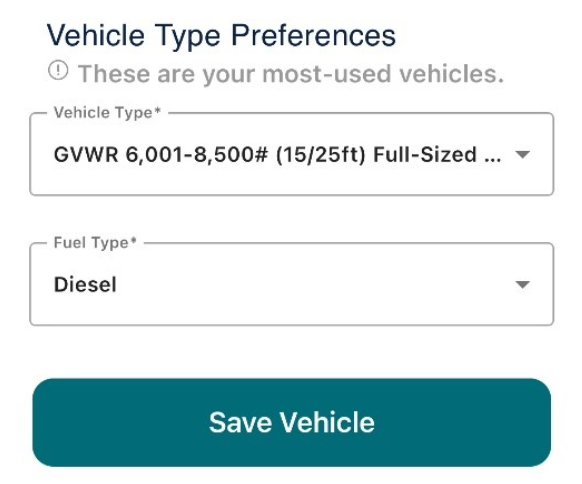The image size is (582, 484).
Task: Click the word Preferences in the title
Action: click(313, 36)
